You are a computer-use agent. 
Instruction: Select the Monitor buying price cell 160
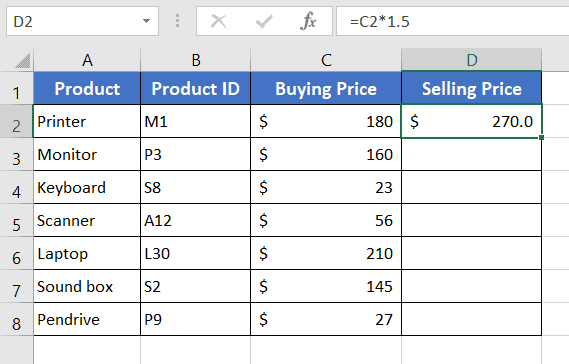click(326, 154)
